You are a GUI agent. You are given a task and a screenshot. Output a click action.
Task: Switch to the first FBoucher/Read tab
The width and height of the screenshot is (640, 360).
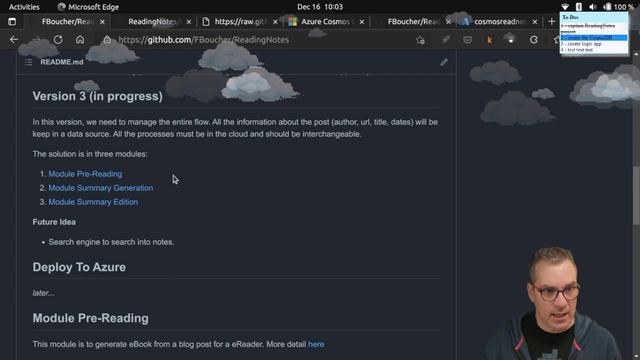[67, 22]
